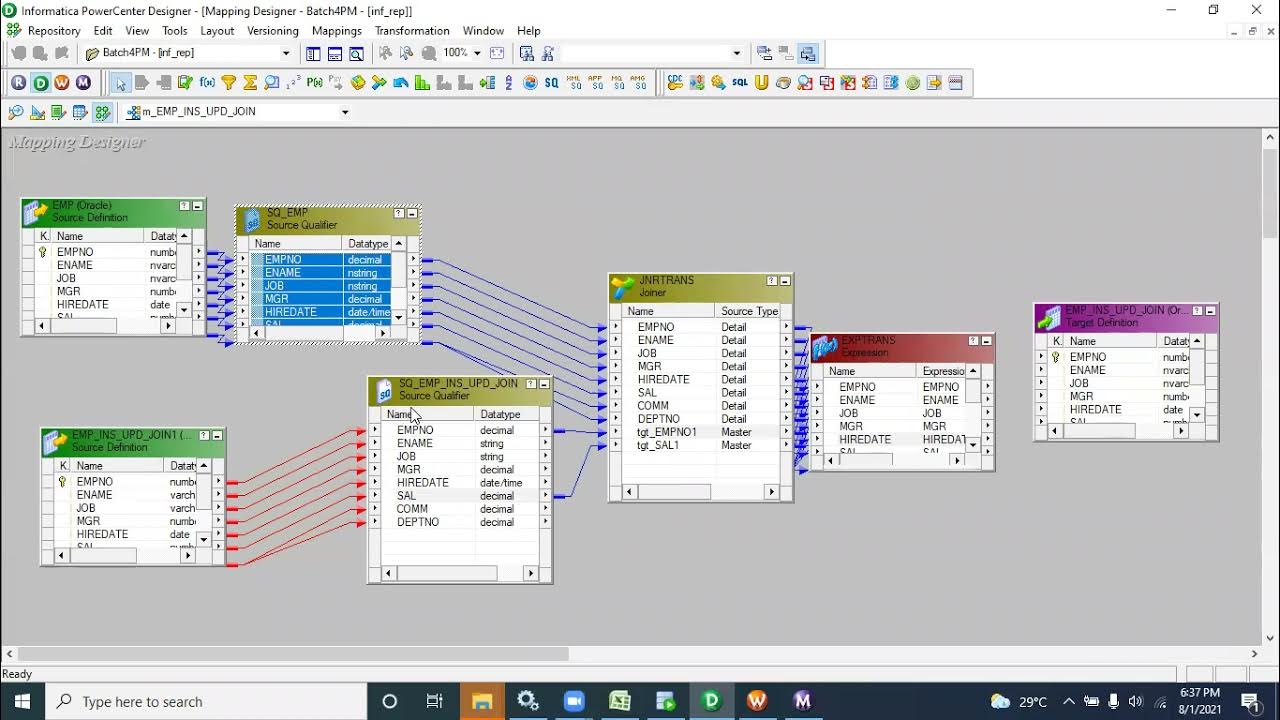Image resolution: width=1280 pixels, height=720 pixels.
Task: Toggle the Mapping Designer tool button
Action: pos(101,112)
